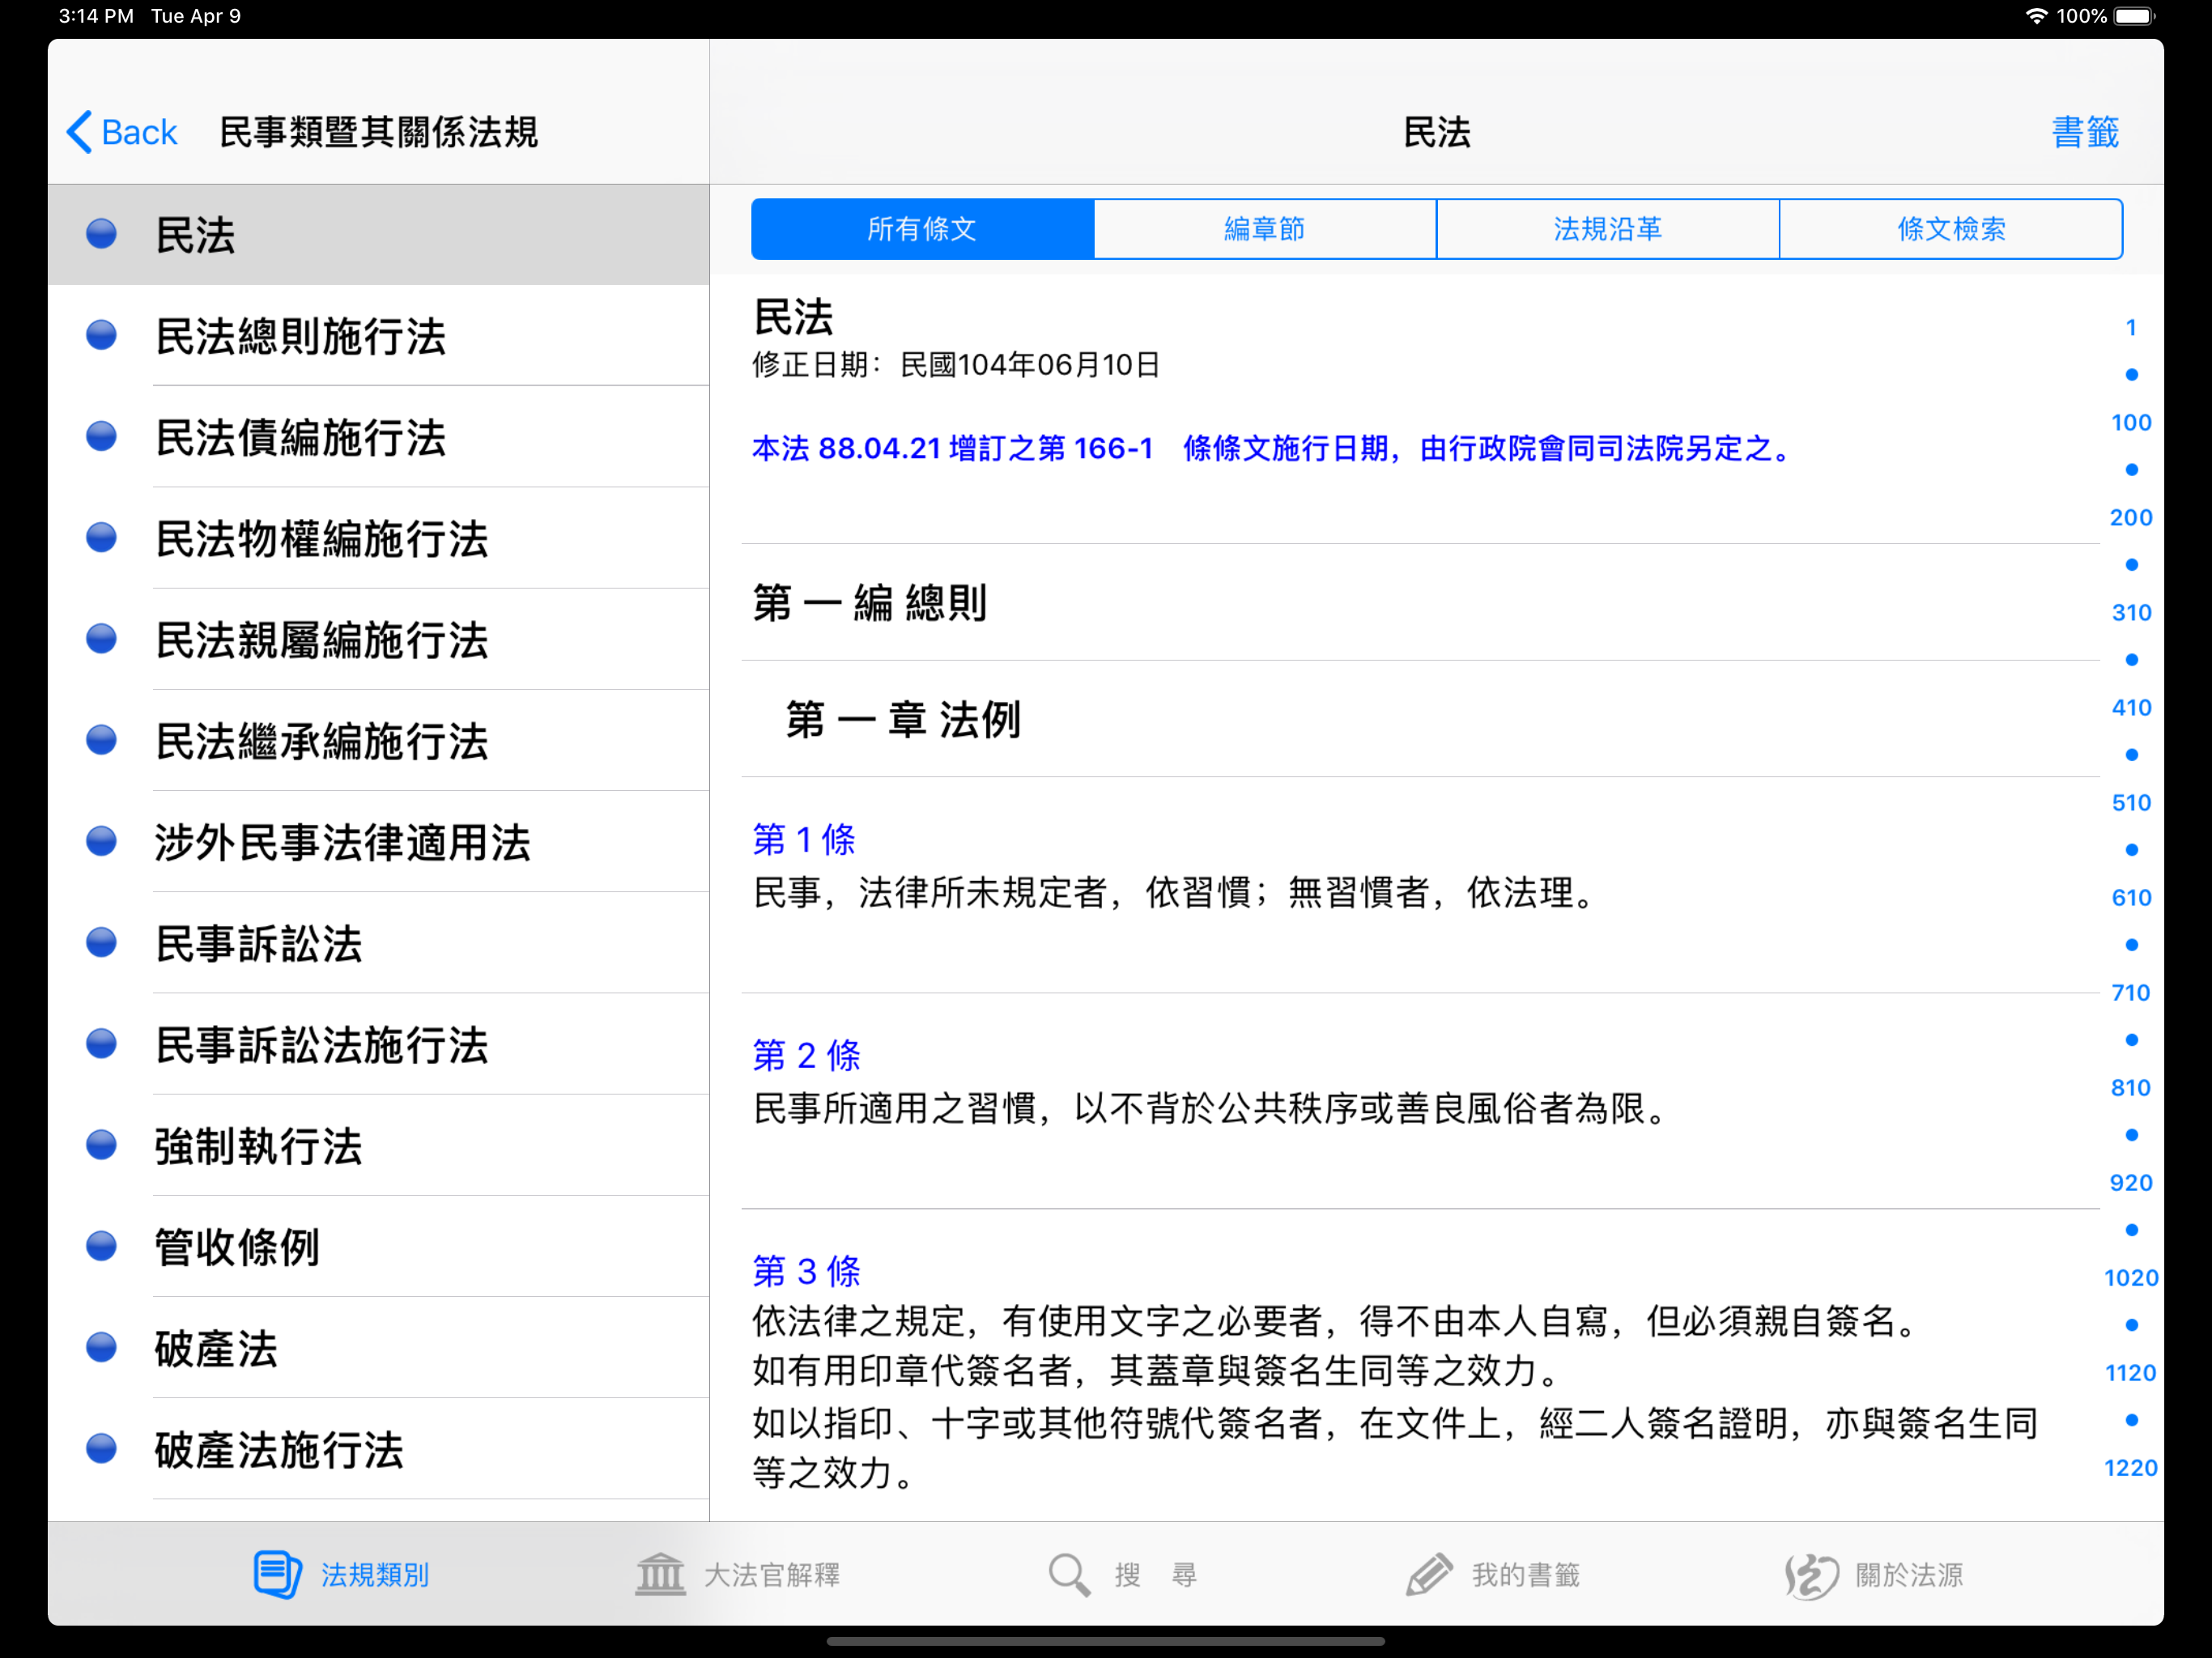Open the 書籤 button in header
The image size is (2212, 1658).
pyautogui.click(x=2085, y=132)
